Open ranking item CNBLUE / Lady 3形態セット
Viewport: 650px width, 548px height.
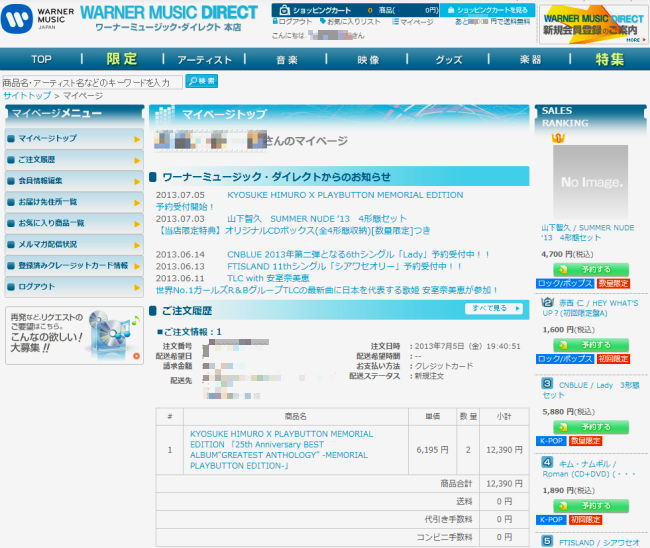point(591,390)
